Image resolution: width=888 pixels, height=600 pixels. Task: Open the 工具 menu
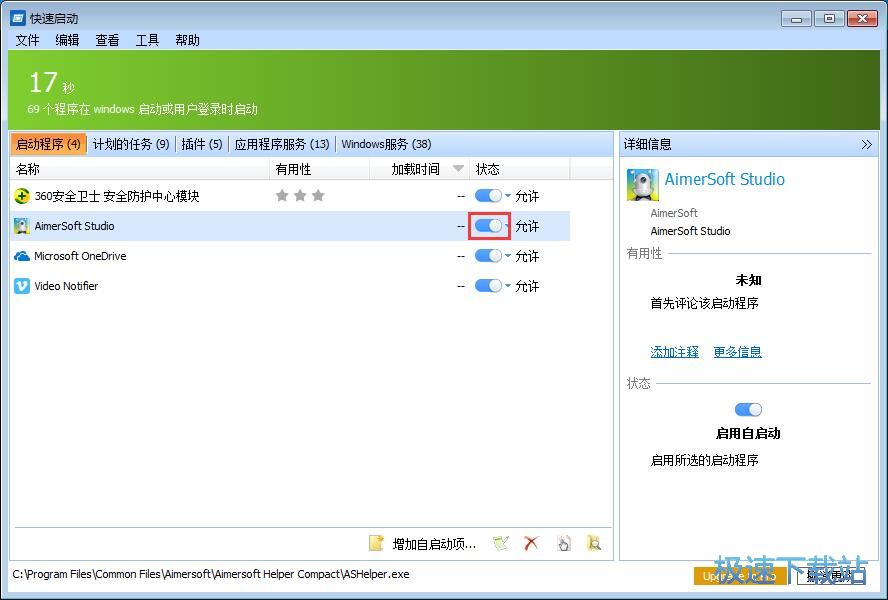[147, 40]
